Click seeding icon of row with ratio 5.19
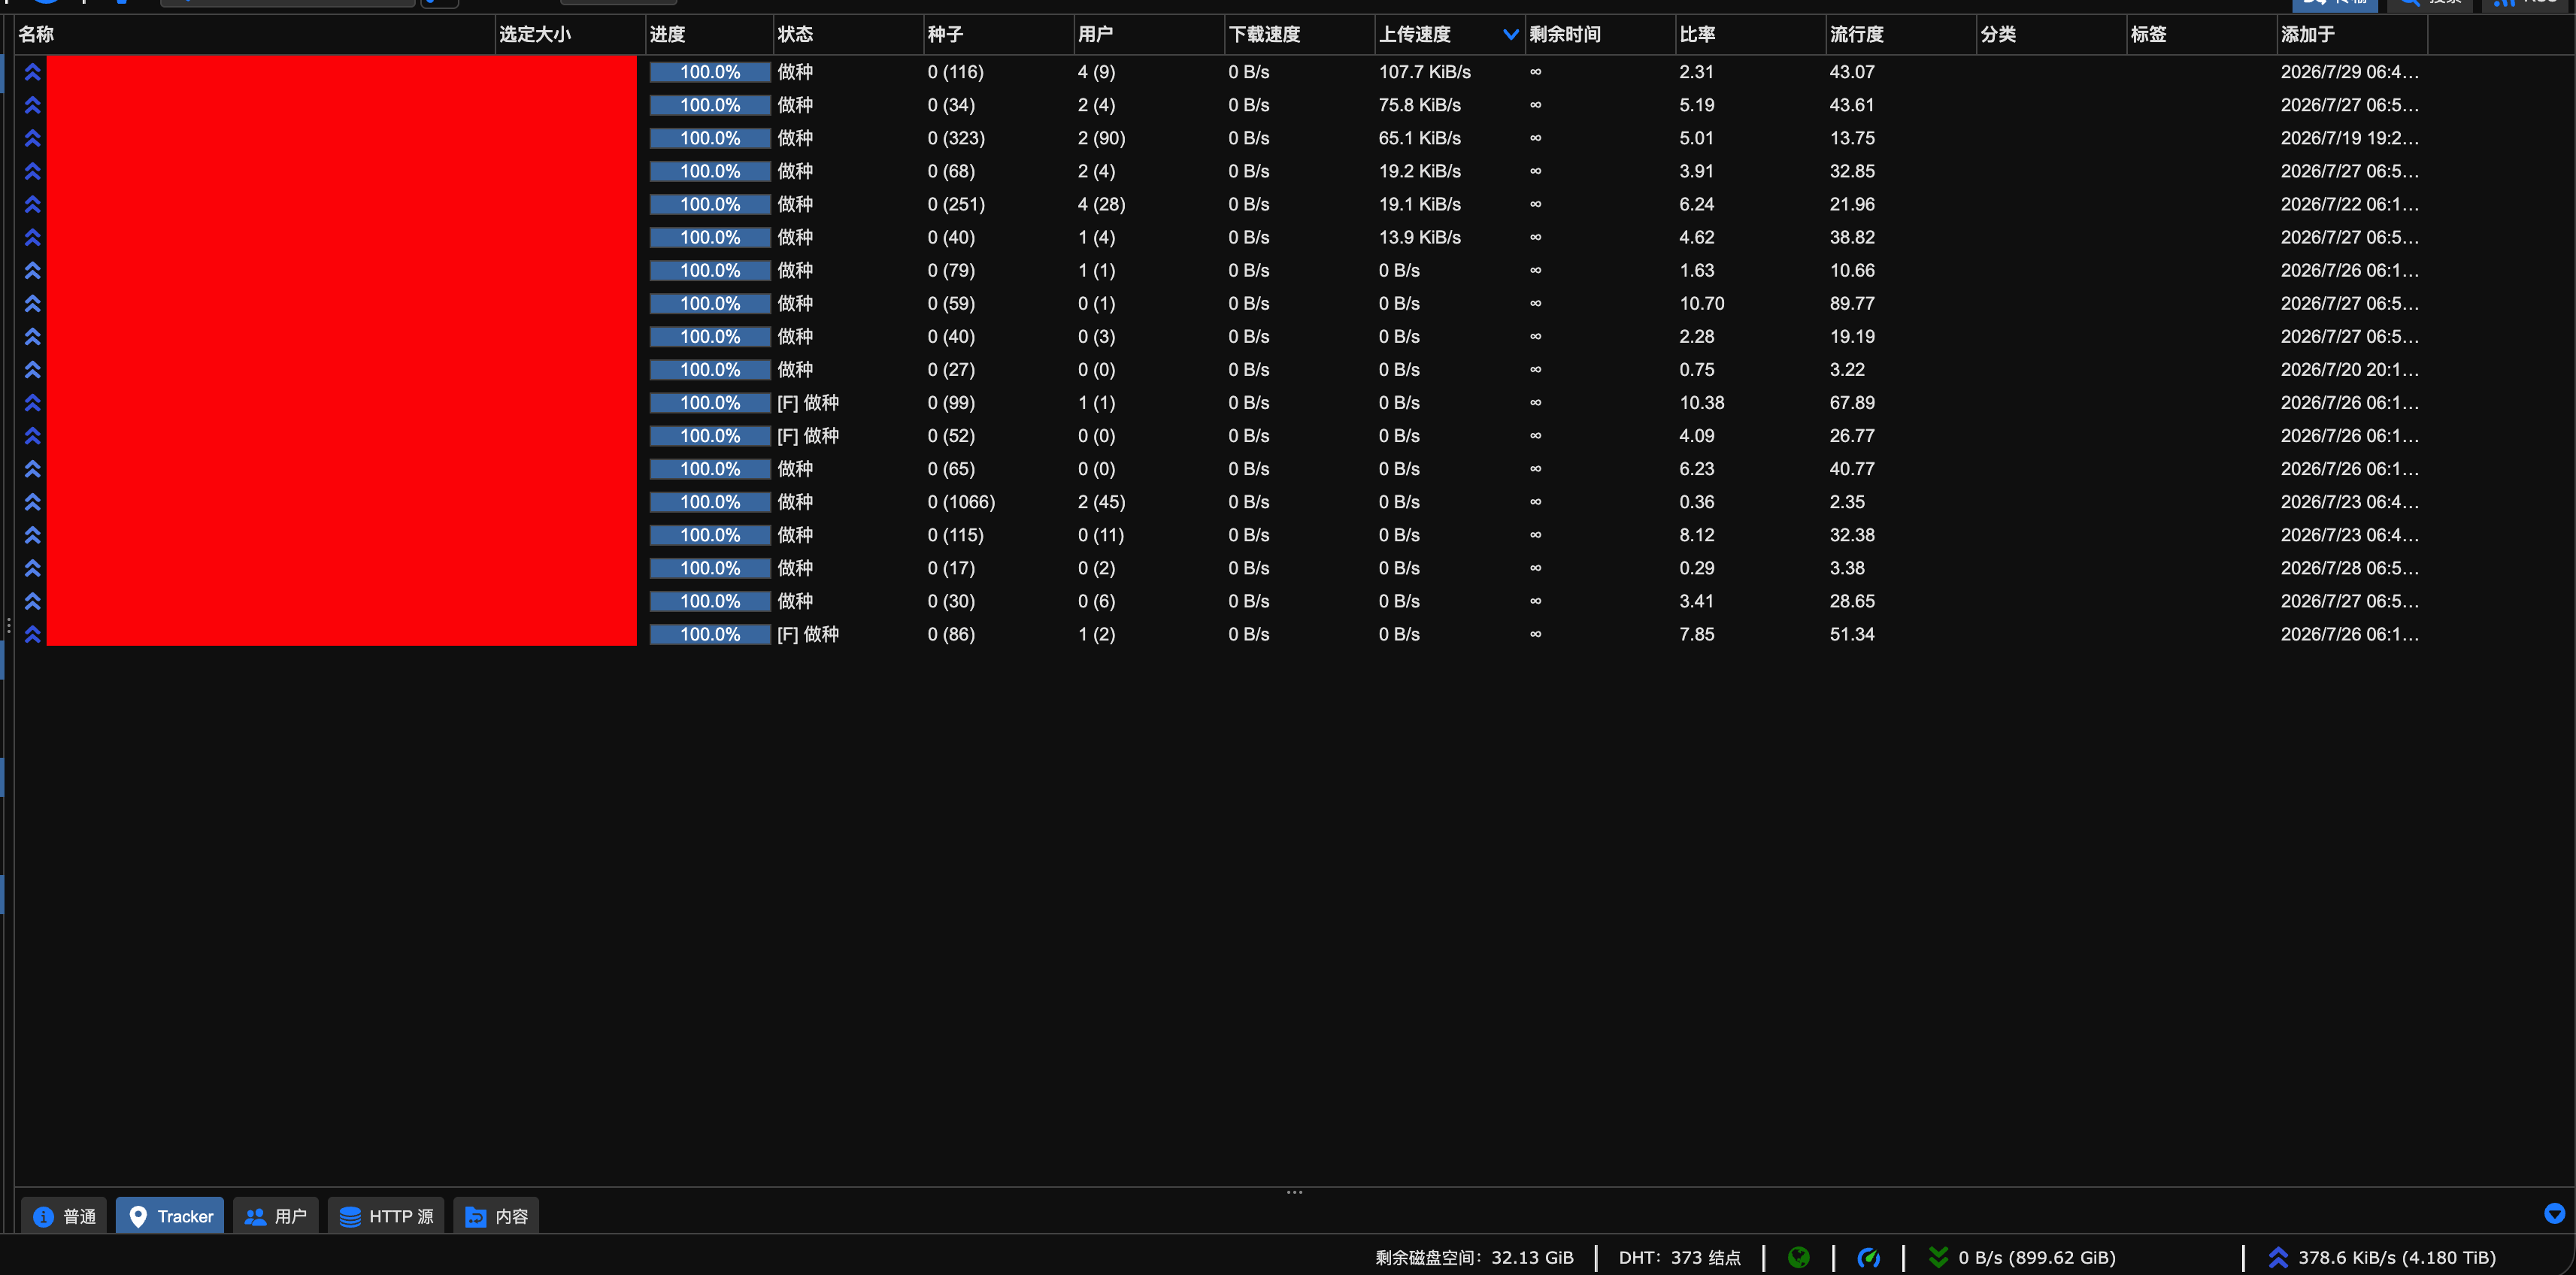The image size is (2576, 1275). pyautogui.click(x=32, y=105)
